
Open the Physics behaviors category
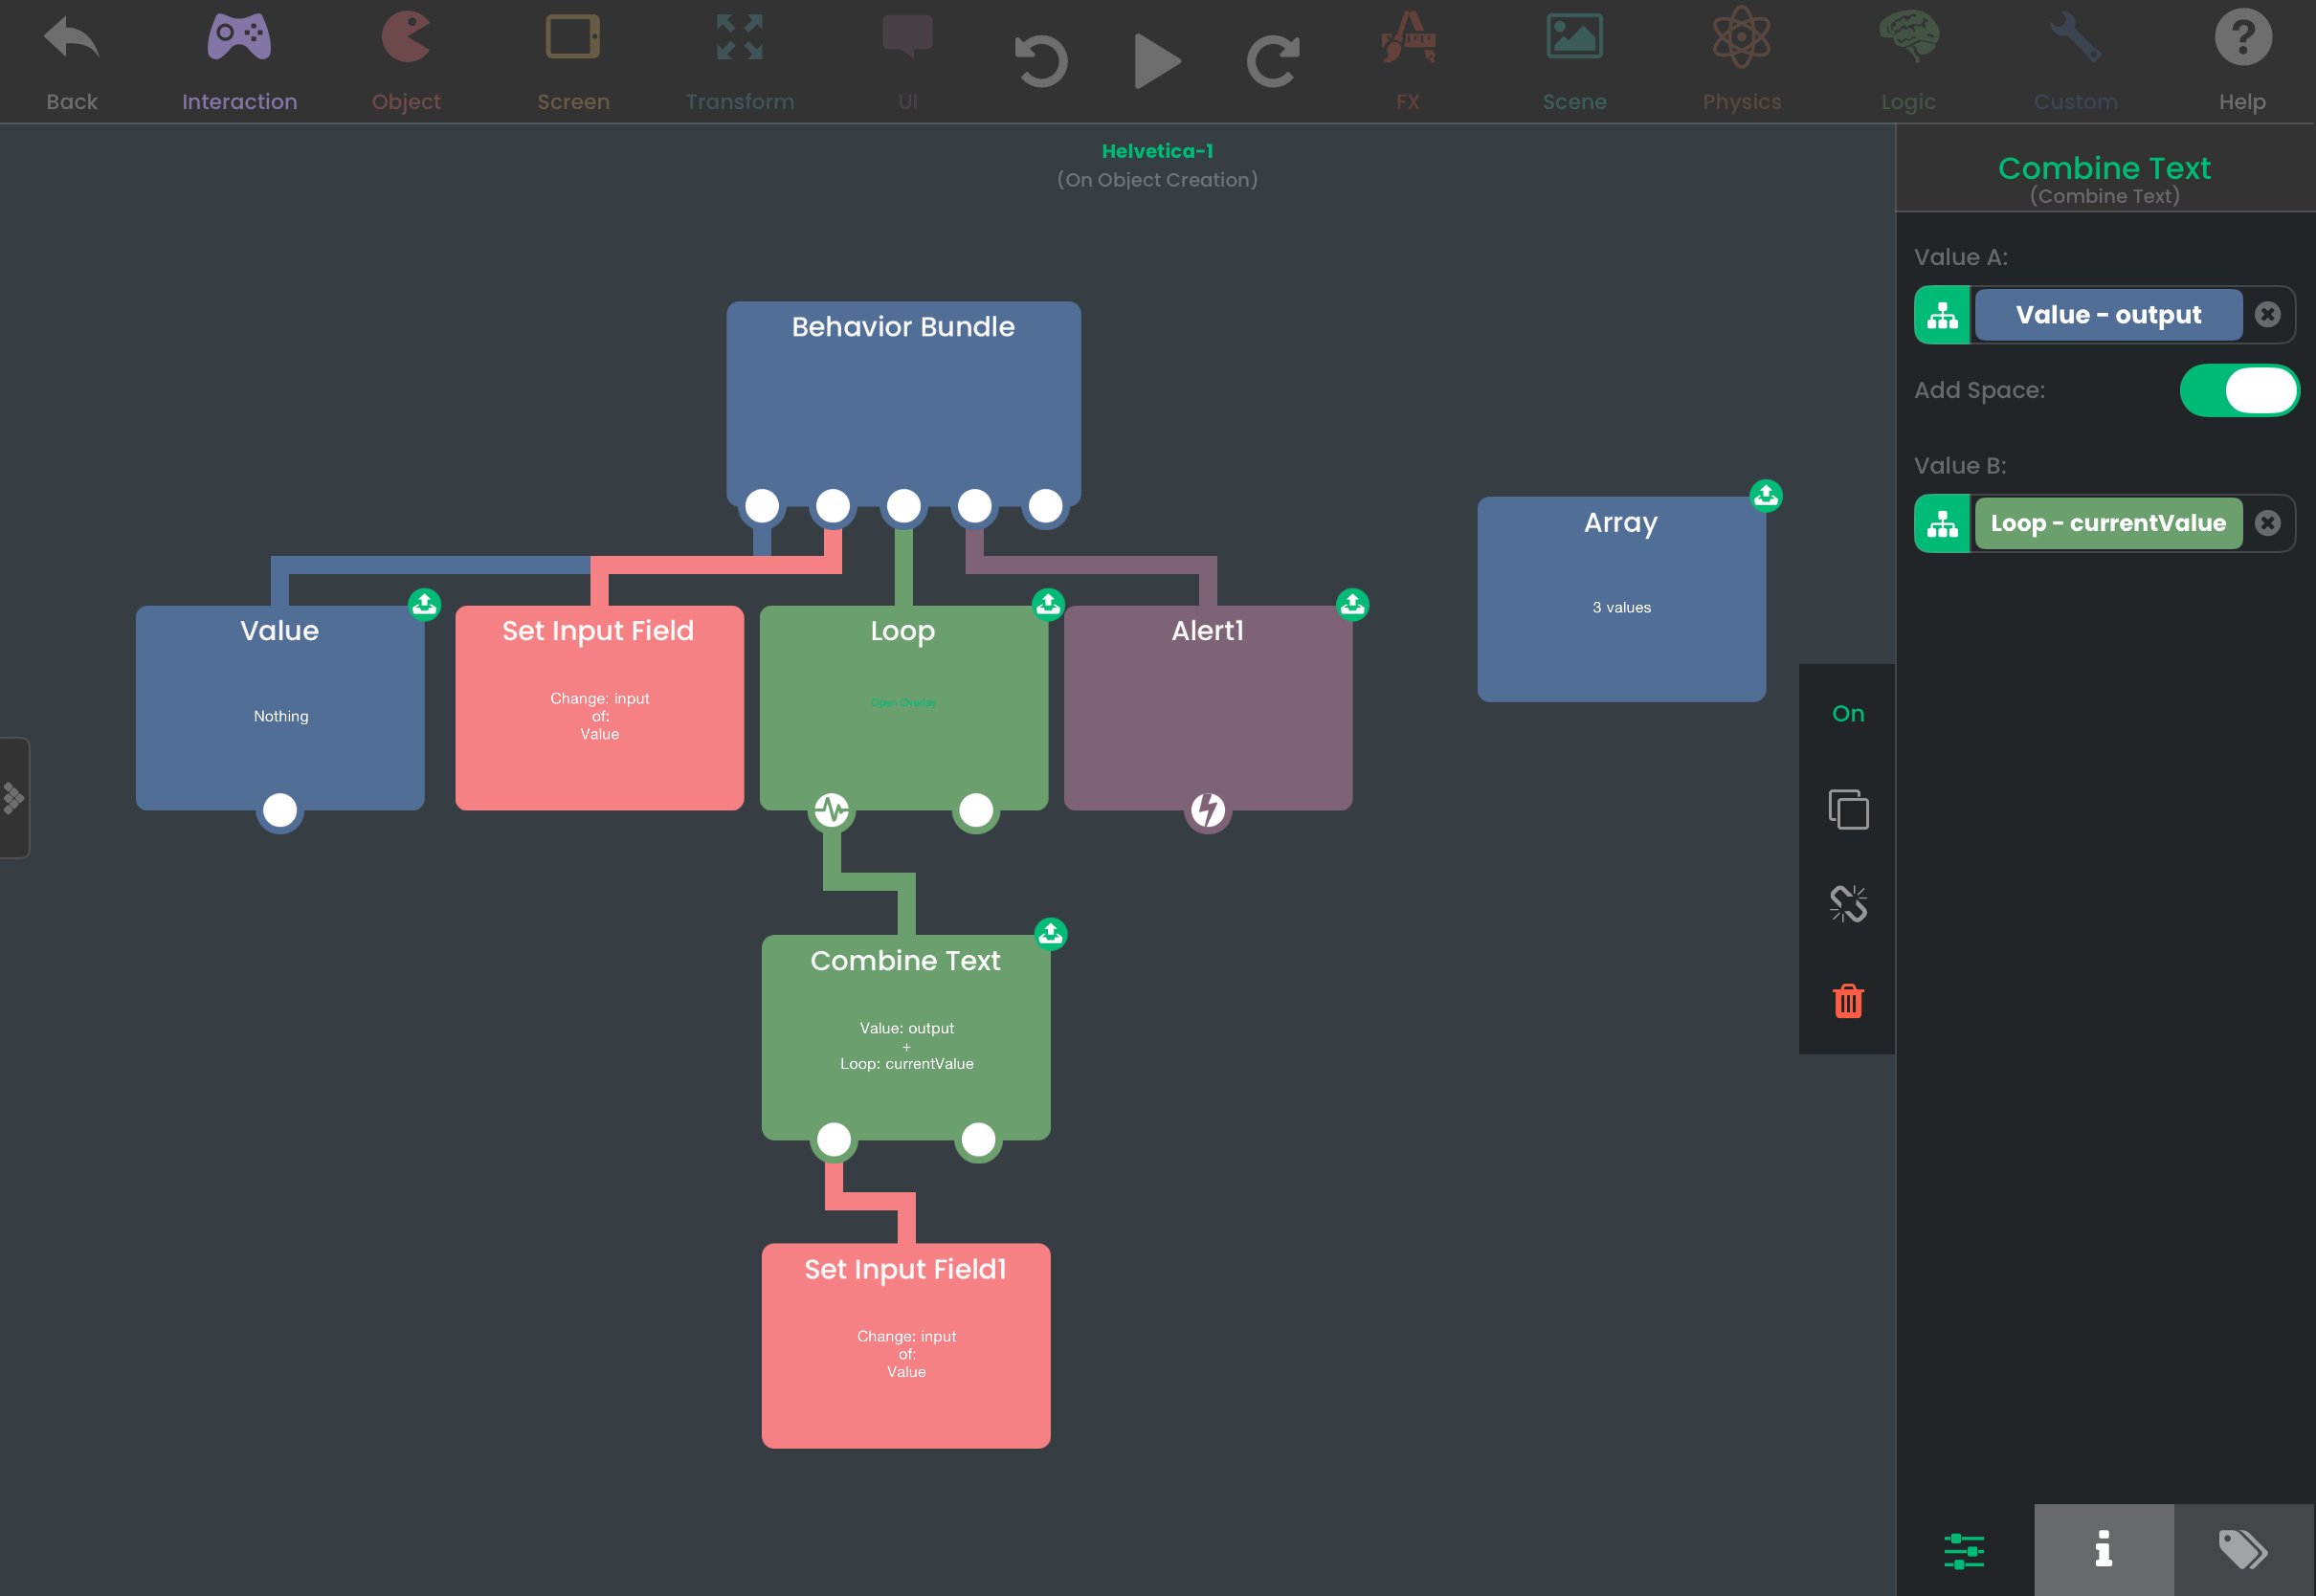[1741, 62]
